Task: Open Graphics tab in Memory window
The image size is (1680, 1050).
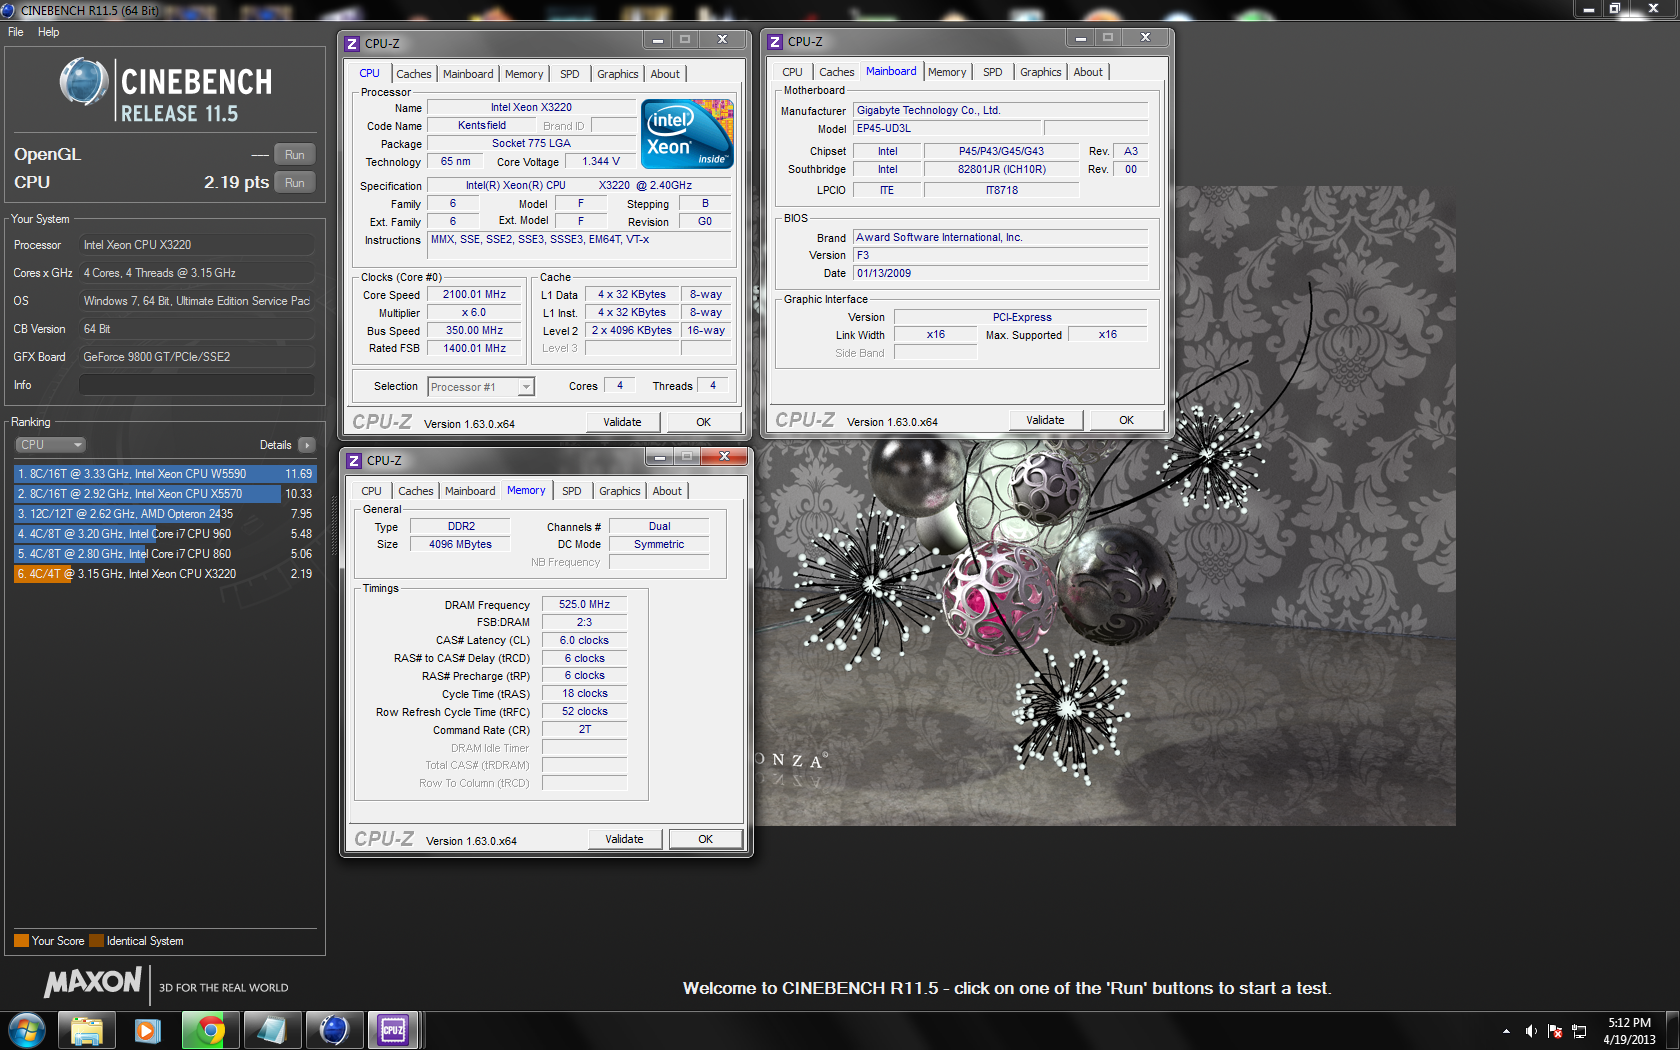Action: click(619, 491)
